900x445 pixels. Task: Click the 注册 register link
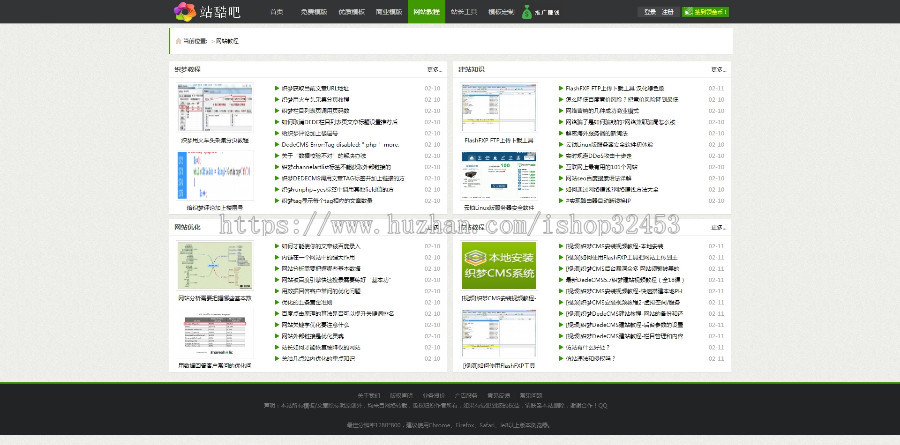click(x=667, y=11)
